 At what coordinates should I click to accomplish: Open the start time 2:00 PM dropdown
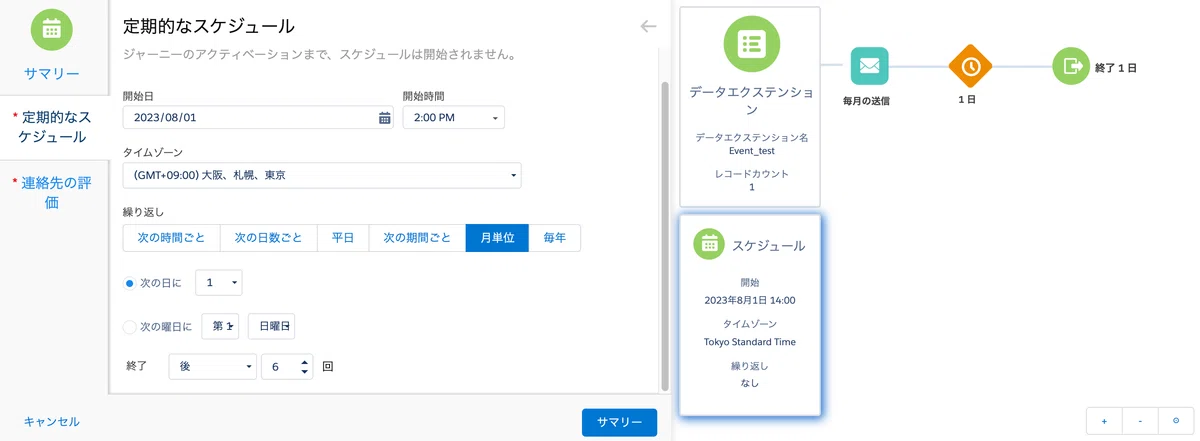(x=453, y=118)
